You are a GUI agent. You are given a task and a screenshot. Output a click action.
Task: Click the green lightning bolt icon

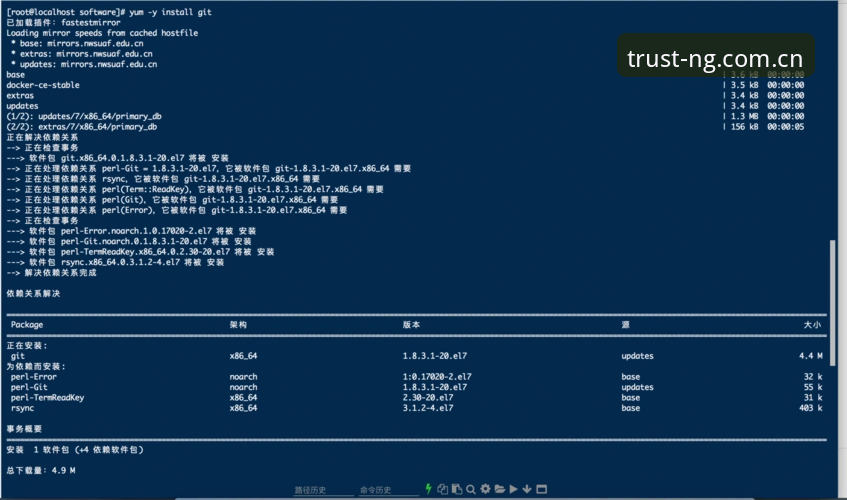click(x=428, y=489)
